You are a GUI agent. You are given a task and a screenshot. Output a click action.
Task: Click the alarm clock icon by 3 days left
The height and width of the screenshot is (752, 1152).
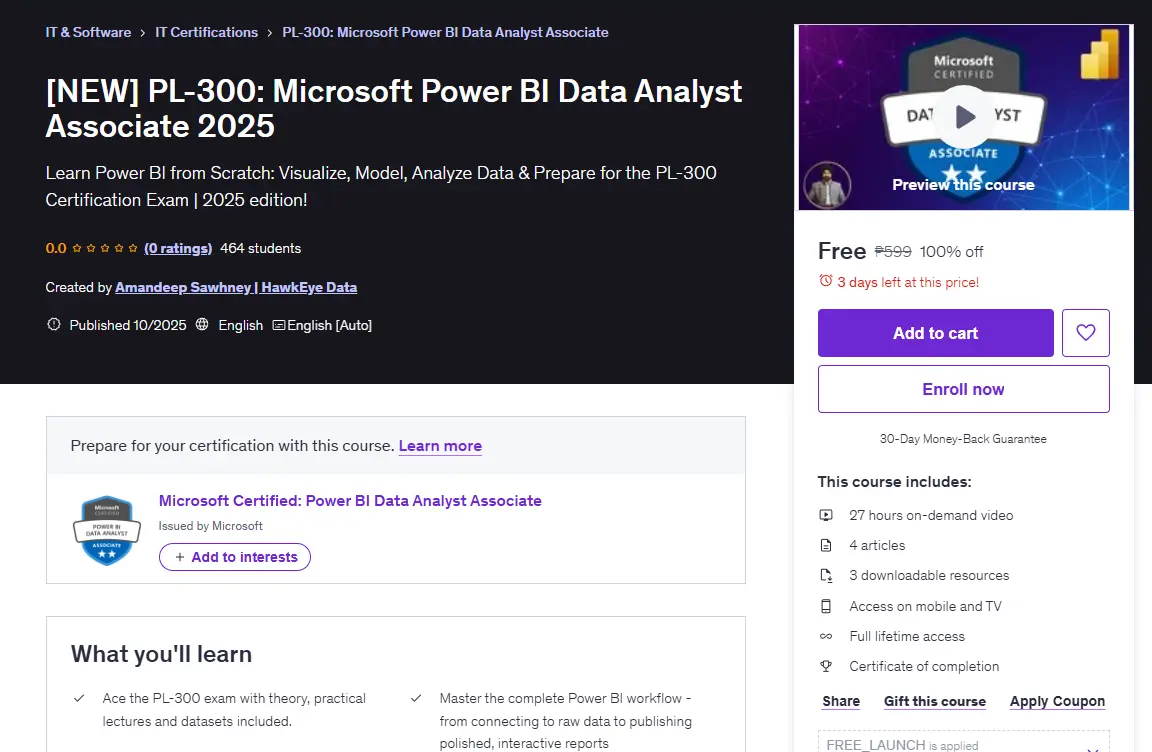(826, 281)
